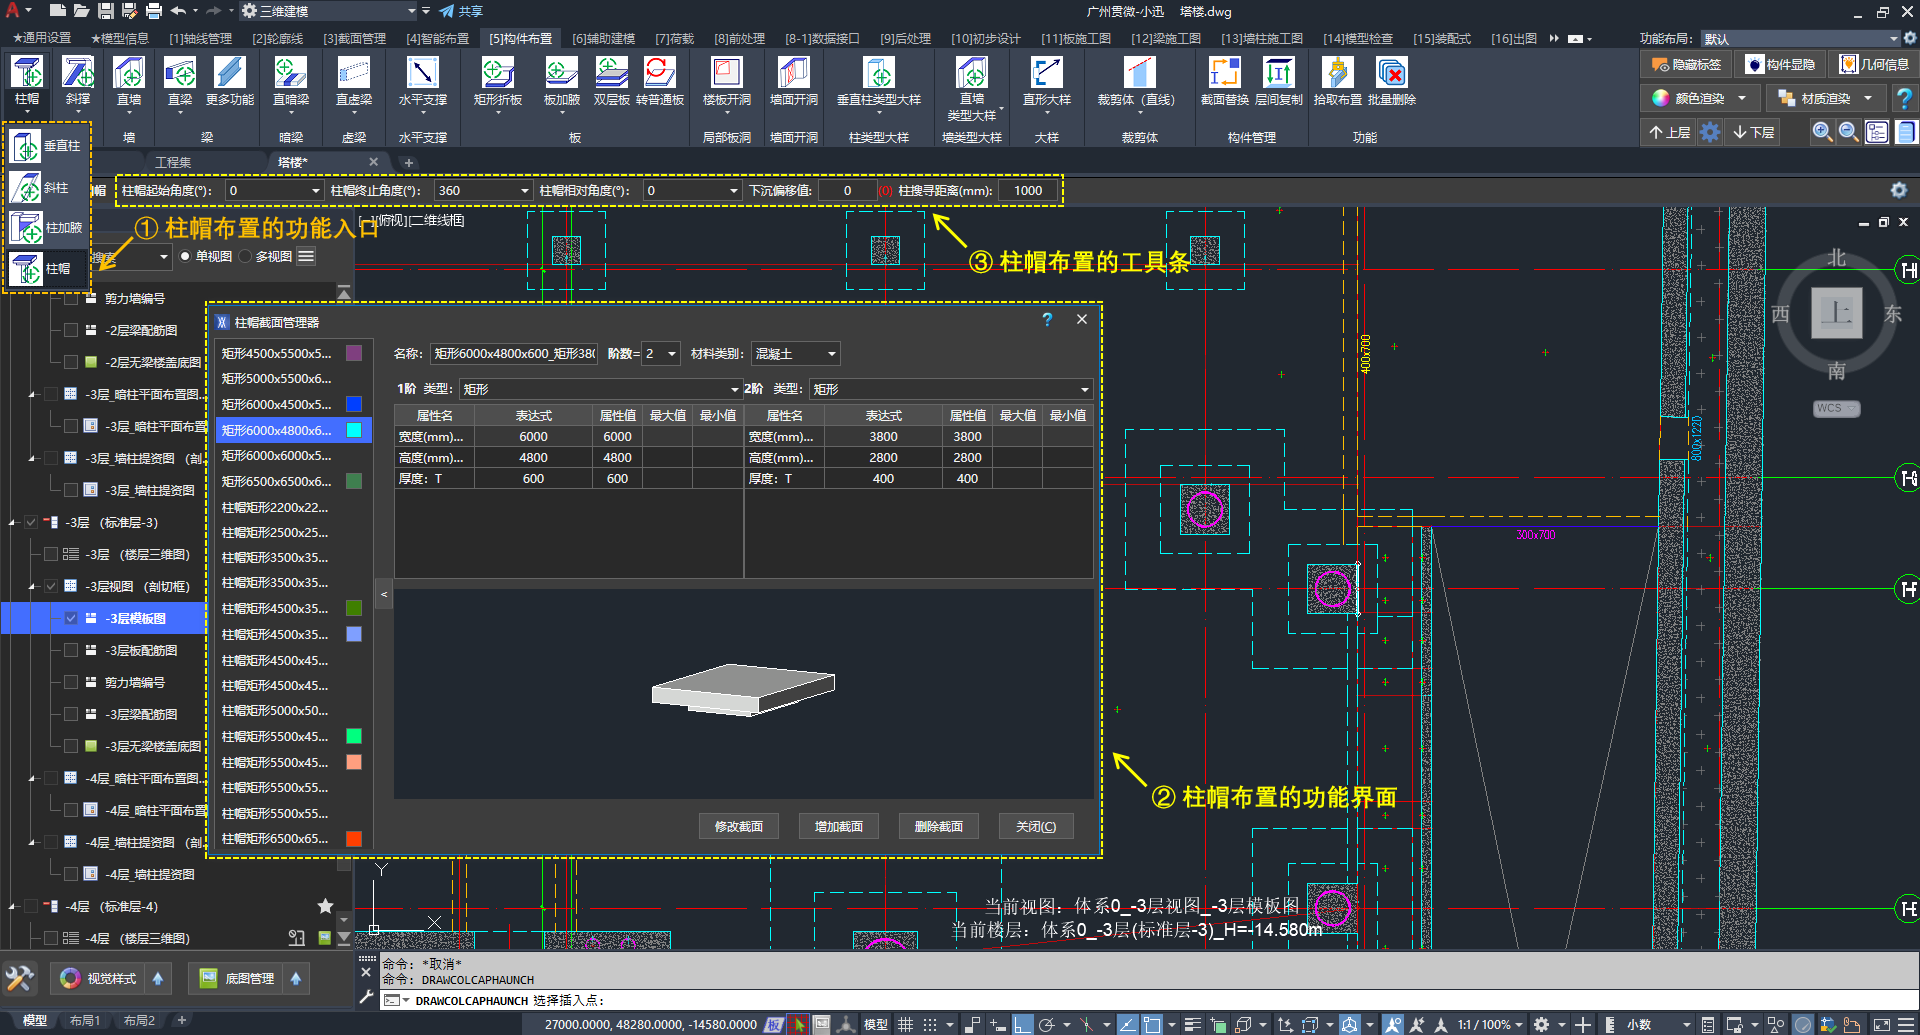1920x1035 pixels.
Task: Click the 水平支撑 tool icon
Action: click(422, 73)
